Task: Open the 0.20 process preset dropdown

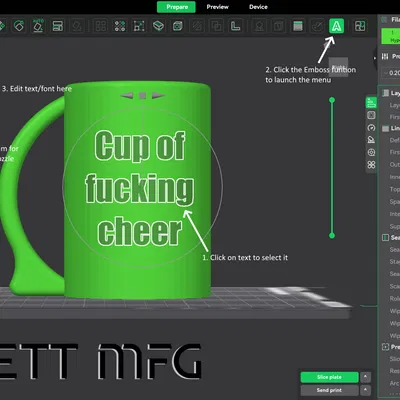Action: coord(391,73)
